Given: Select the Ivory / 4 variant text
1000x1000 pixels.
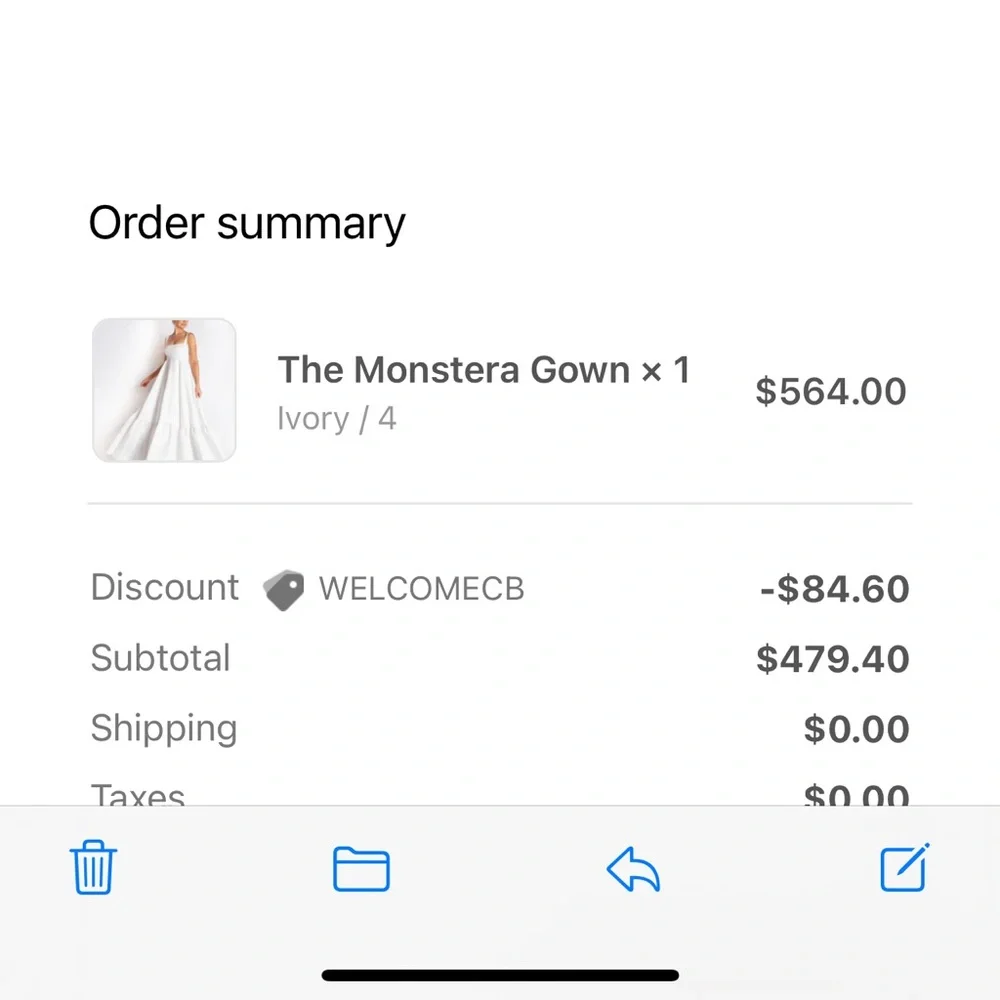Looking at the screenshot, I should click(337, 419).
